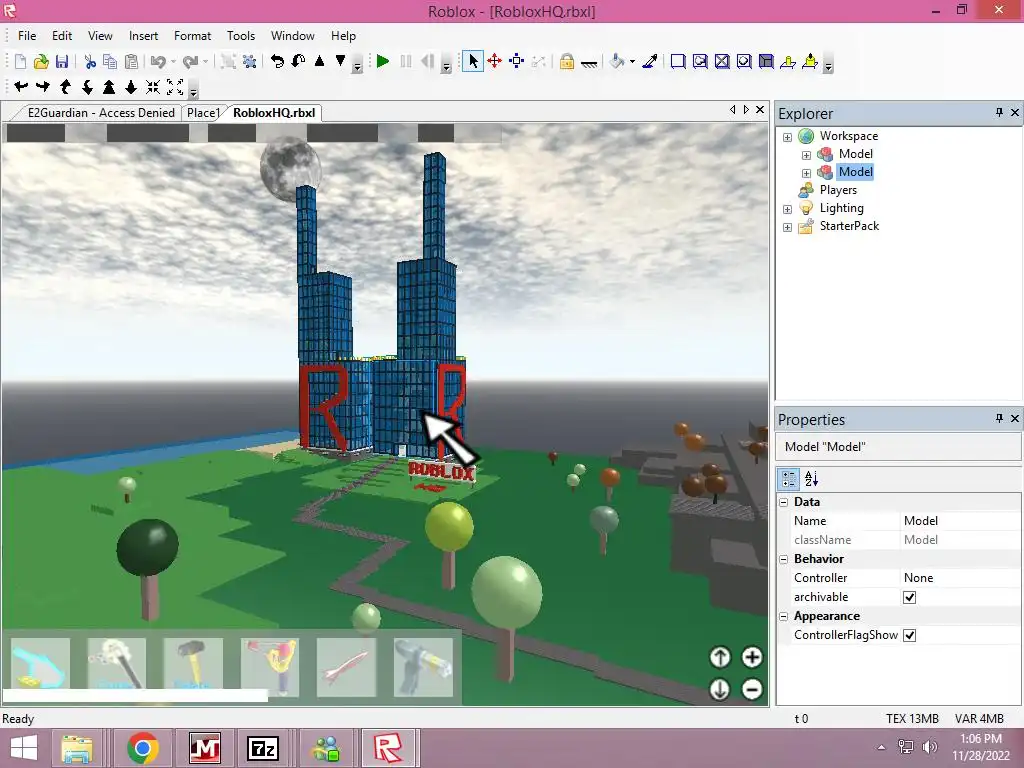
Task: Select the Players item in Explorer
Action: pos(838,190)
